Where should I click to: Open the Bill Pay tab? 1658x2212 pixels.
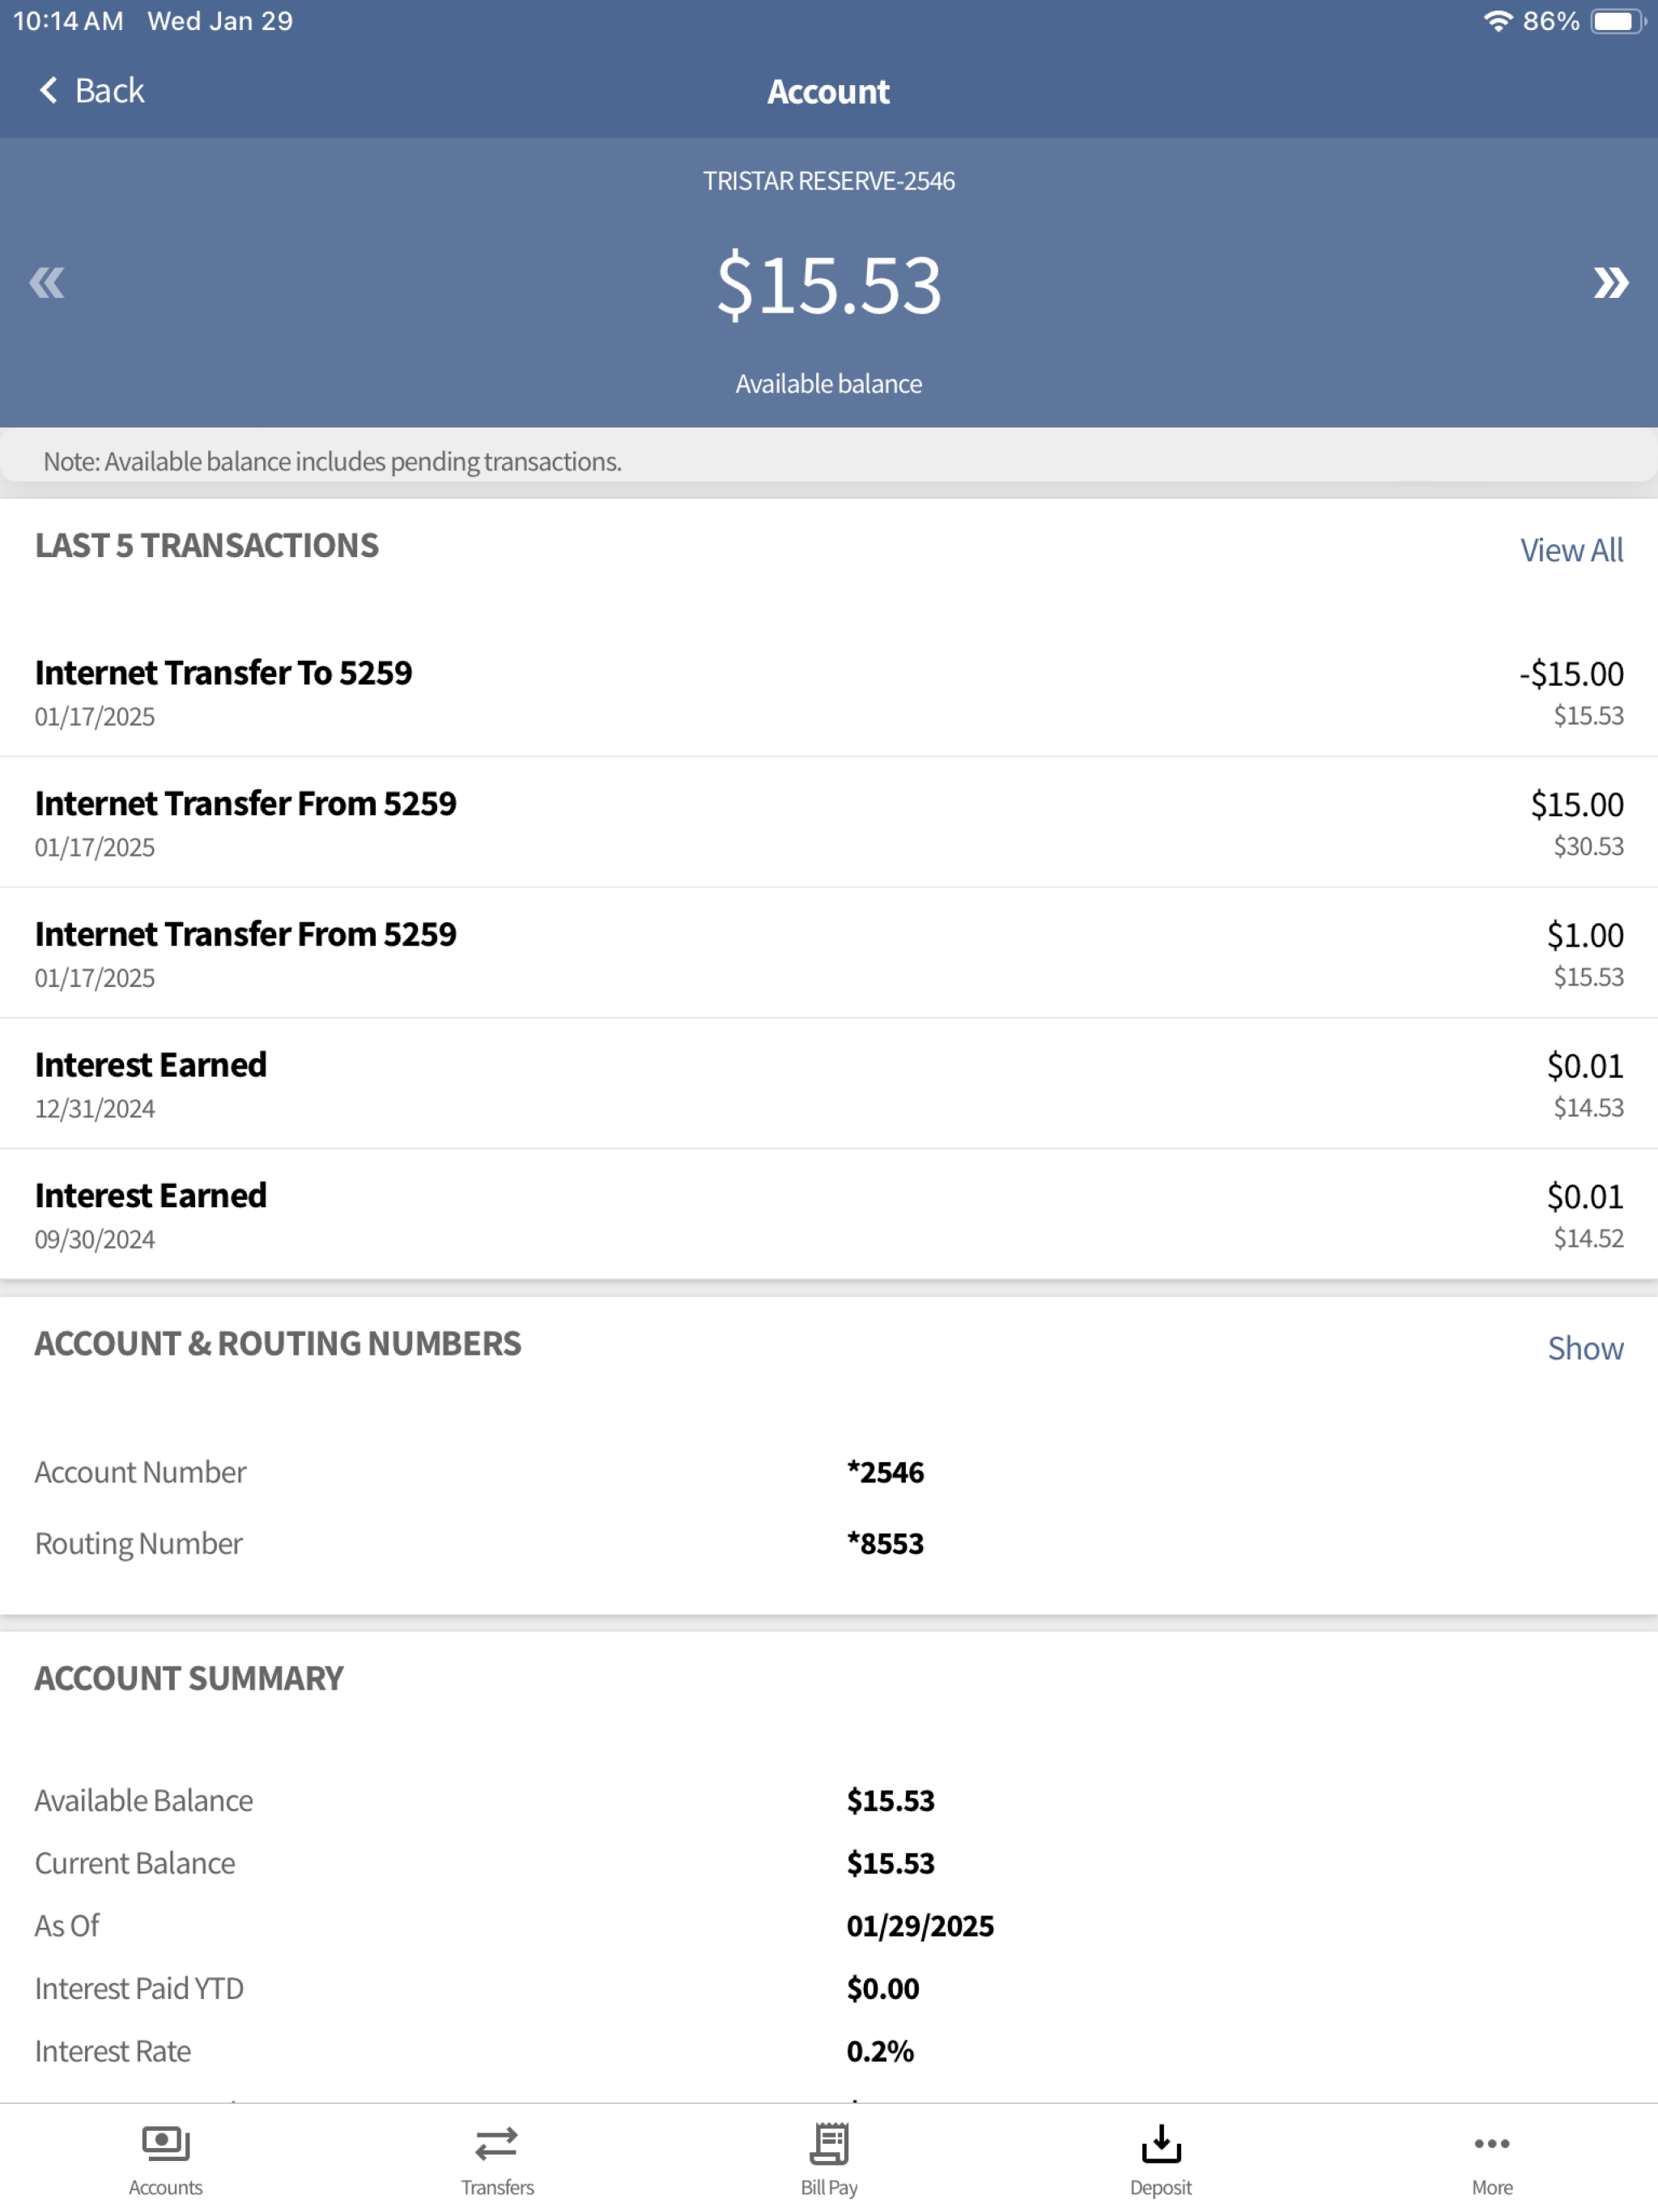[x=829, y=2160]
